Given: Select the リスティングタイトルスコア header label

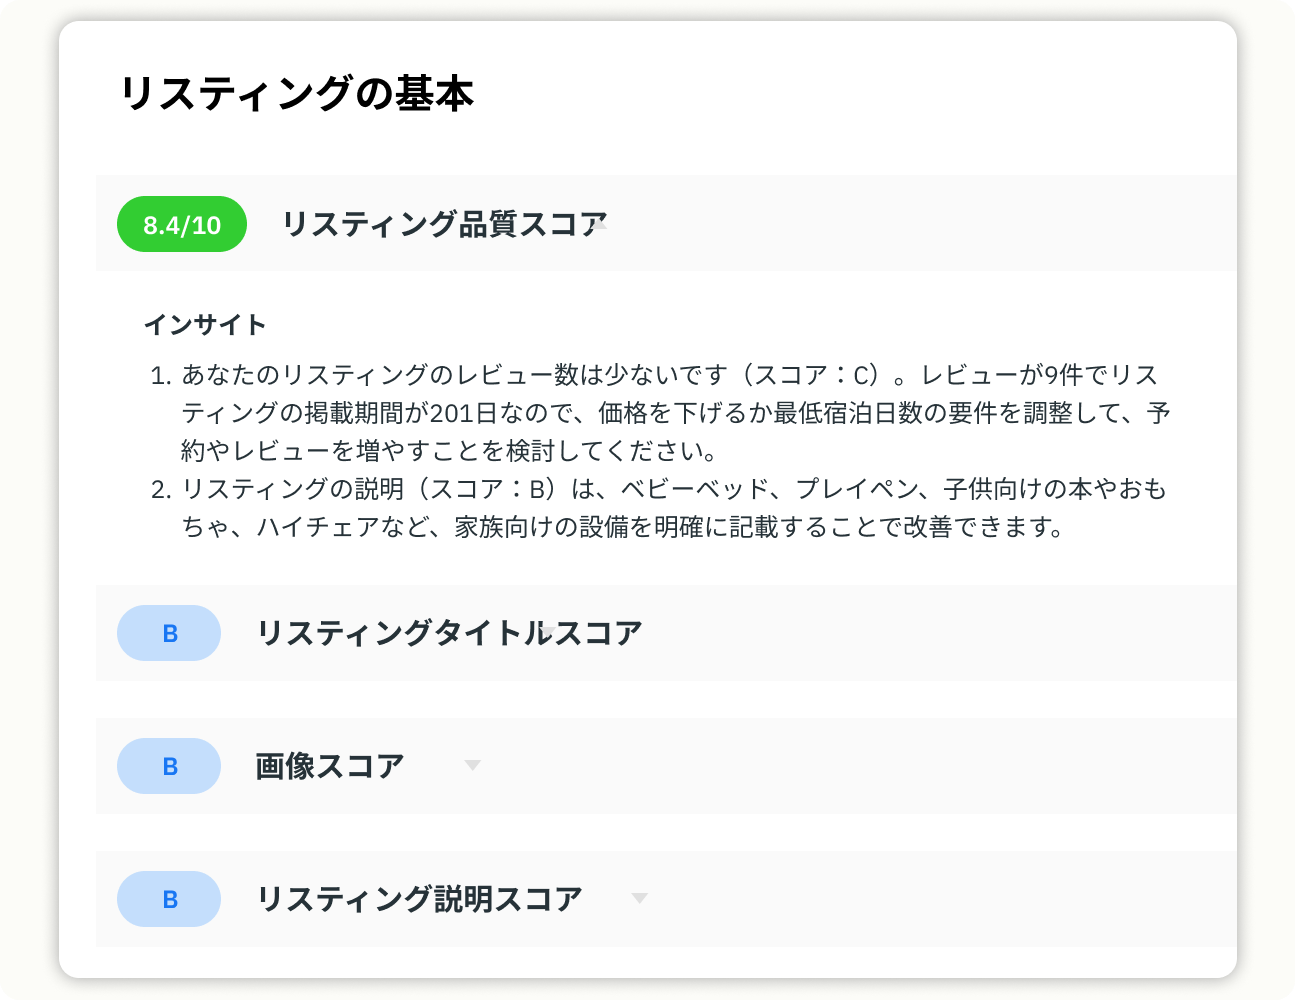Looking at the screenshot, I should coord(449,633).
